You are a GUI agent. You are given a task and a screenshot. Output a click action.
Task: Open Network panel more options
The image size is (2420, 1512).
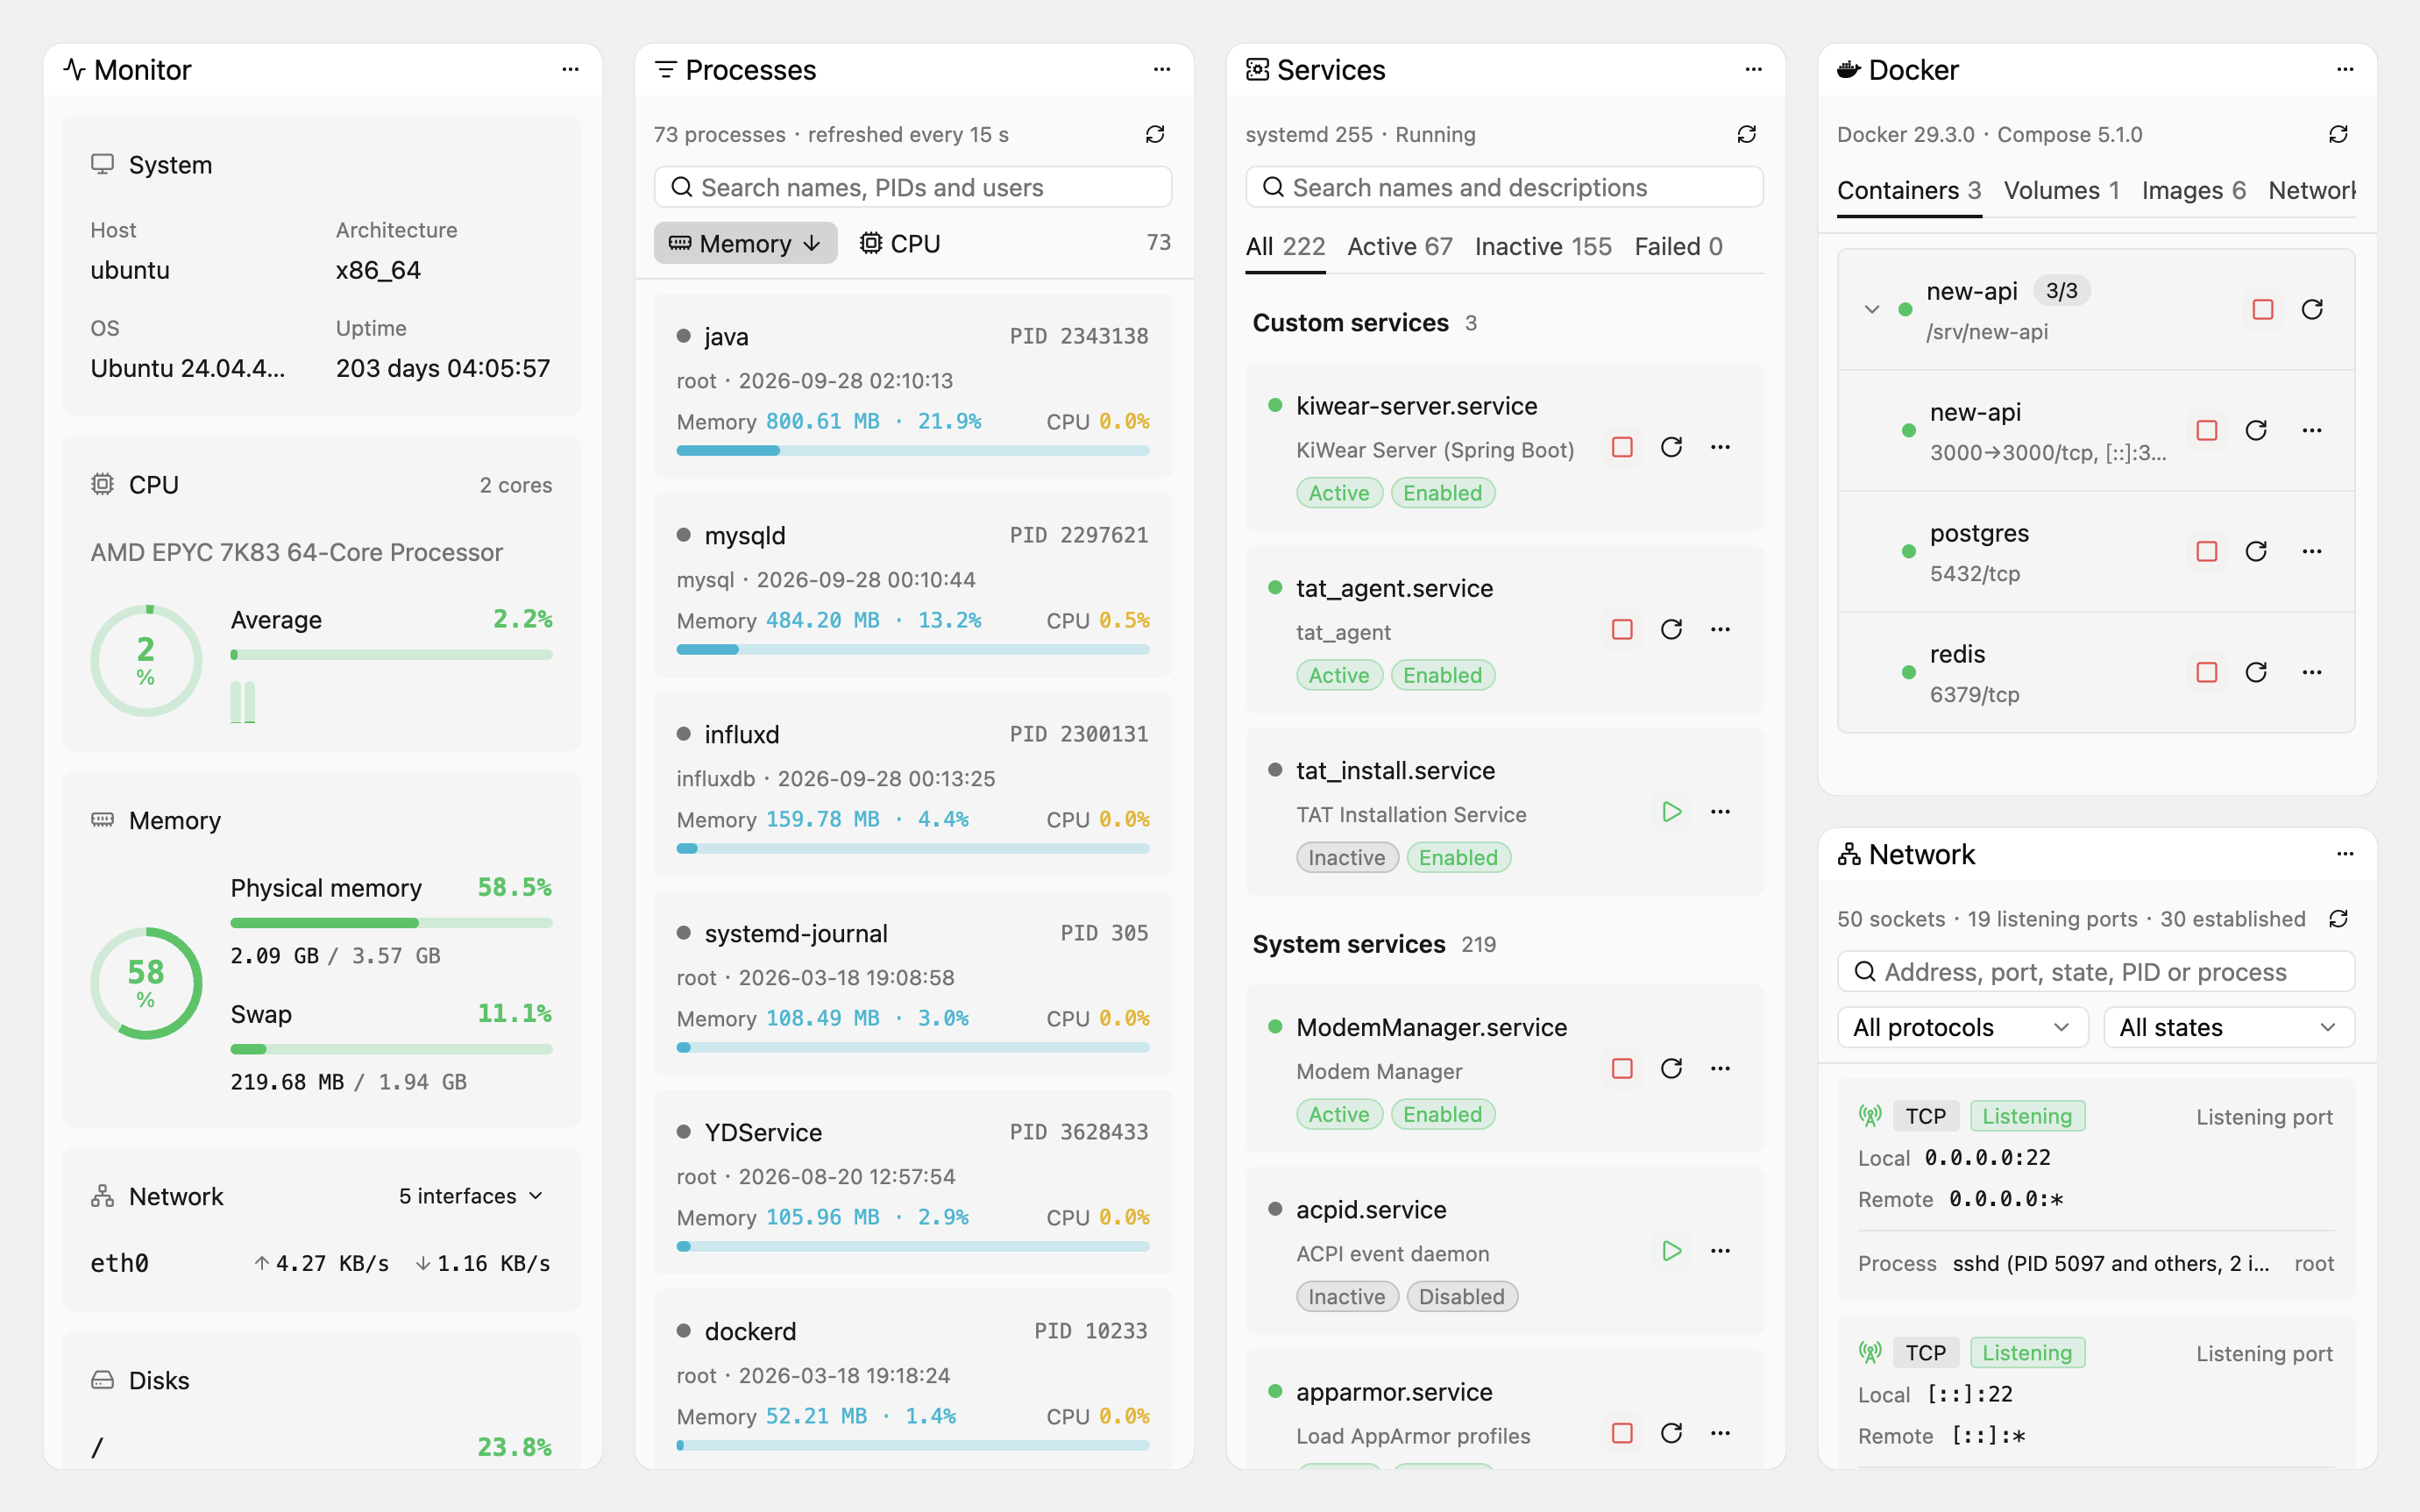(2345, 855)
